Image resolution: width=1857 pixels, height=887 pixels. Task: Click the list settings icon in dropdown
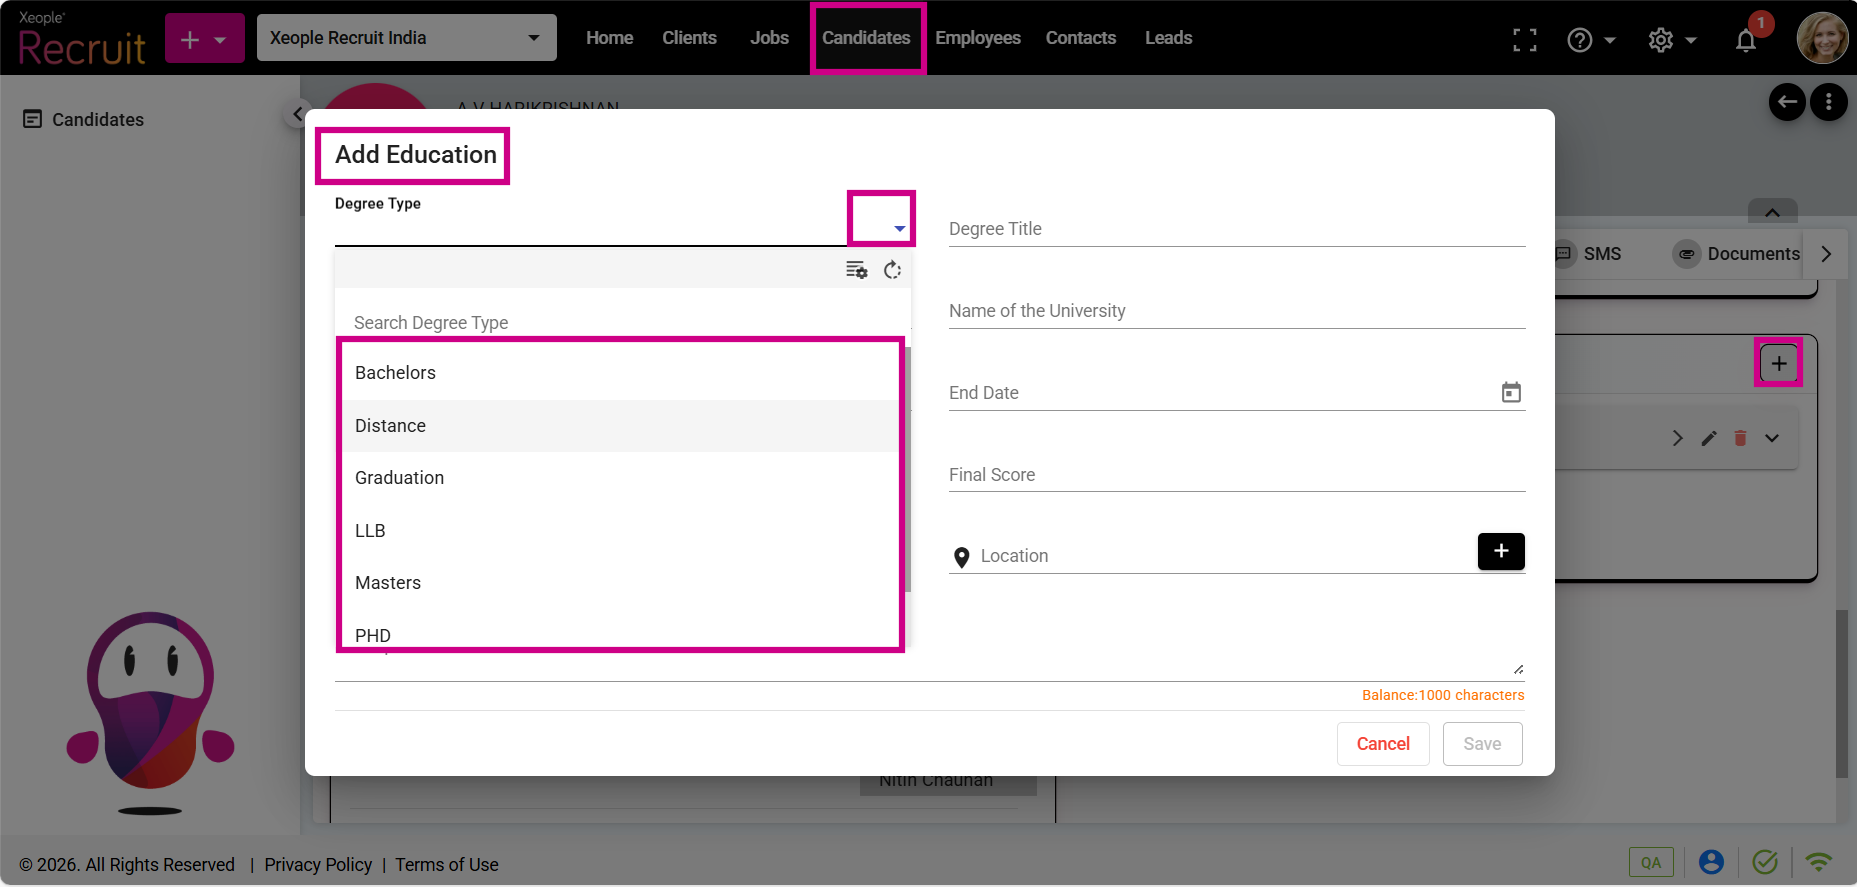tap(856, 270)
